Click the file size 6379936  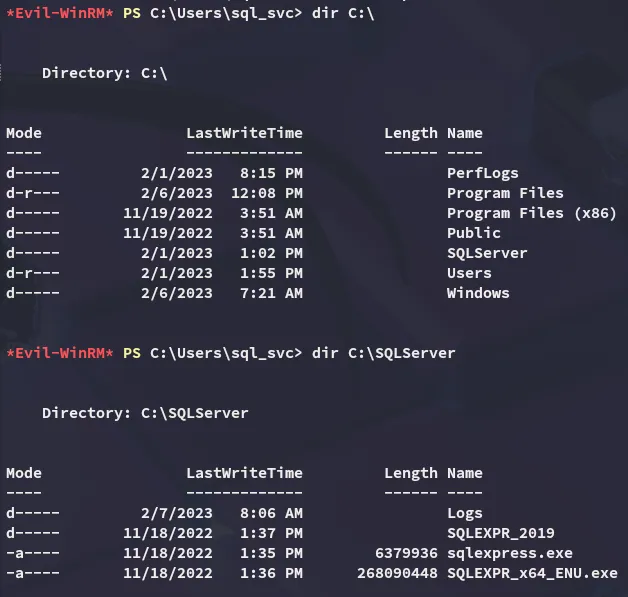406,553
